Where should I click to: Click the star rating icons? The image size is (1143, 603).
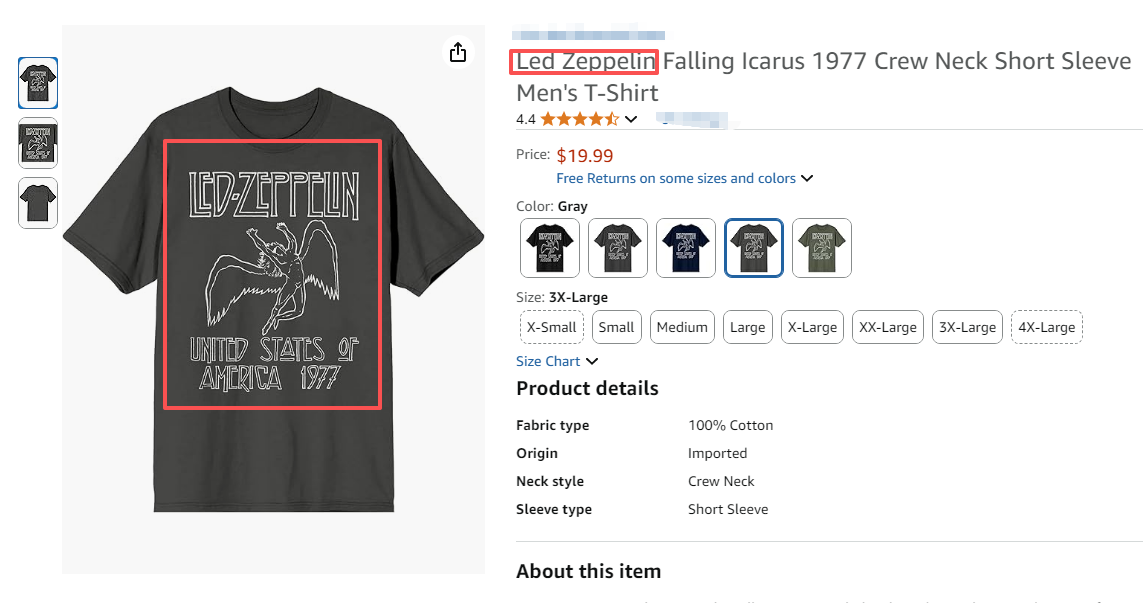(580, 120)
